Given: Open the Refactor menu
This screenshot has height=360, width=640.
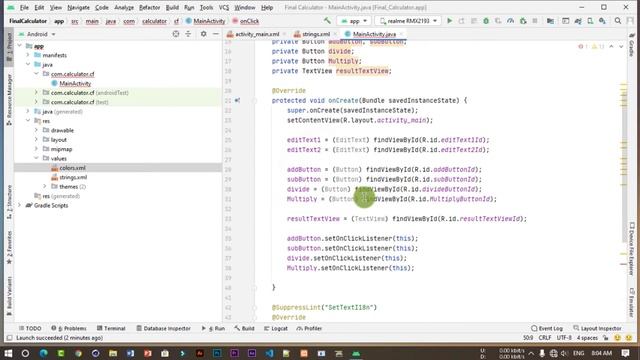Looking at the screenshot, I should pos(149,7).
